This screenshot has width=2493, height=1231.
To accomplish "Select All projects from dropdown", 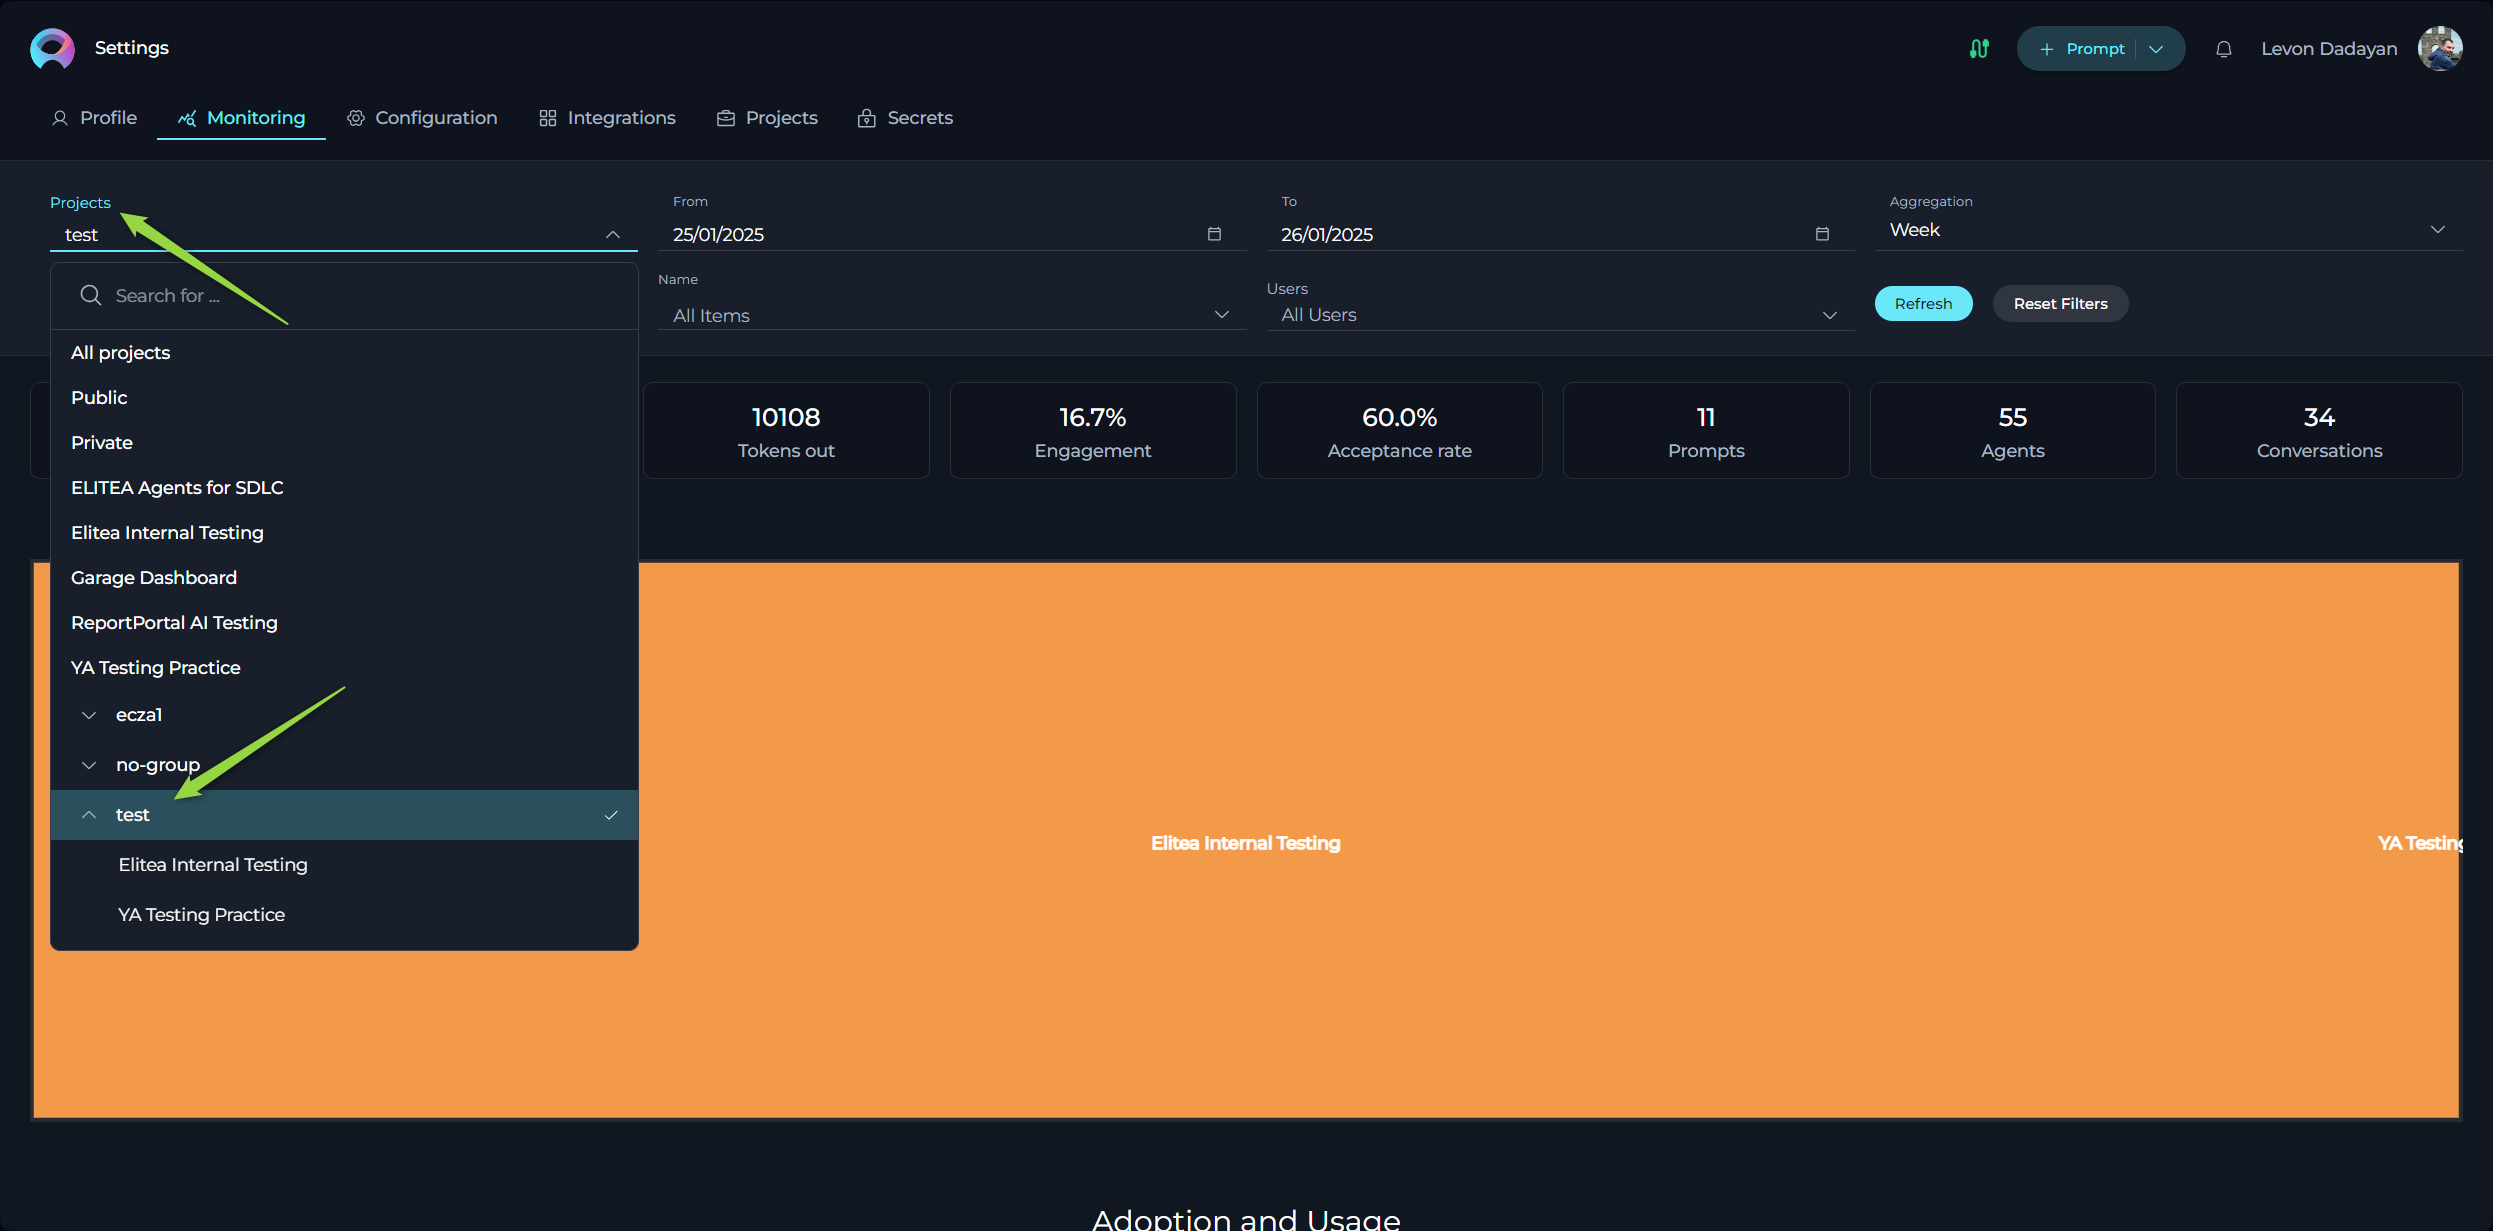I will coord(122,351).
